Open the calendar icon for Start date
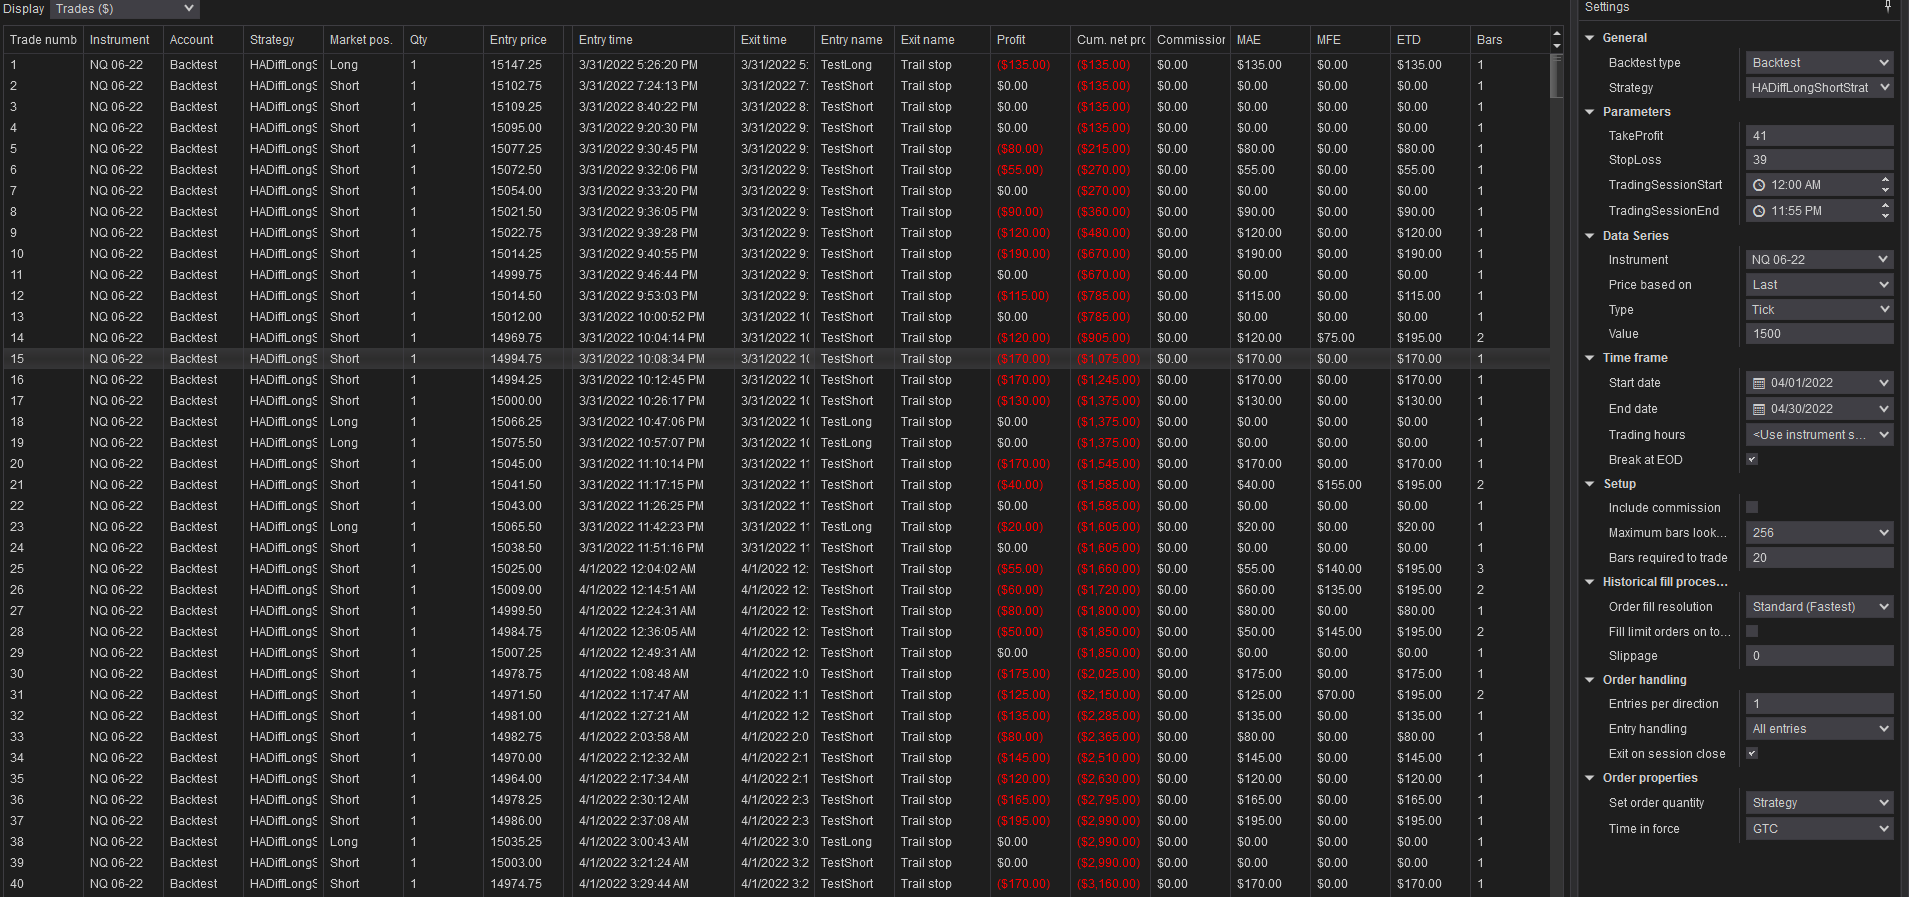The width and height of the screenshot is (1909, 897). pyautogui.click(x=1759, y=383)
